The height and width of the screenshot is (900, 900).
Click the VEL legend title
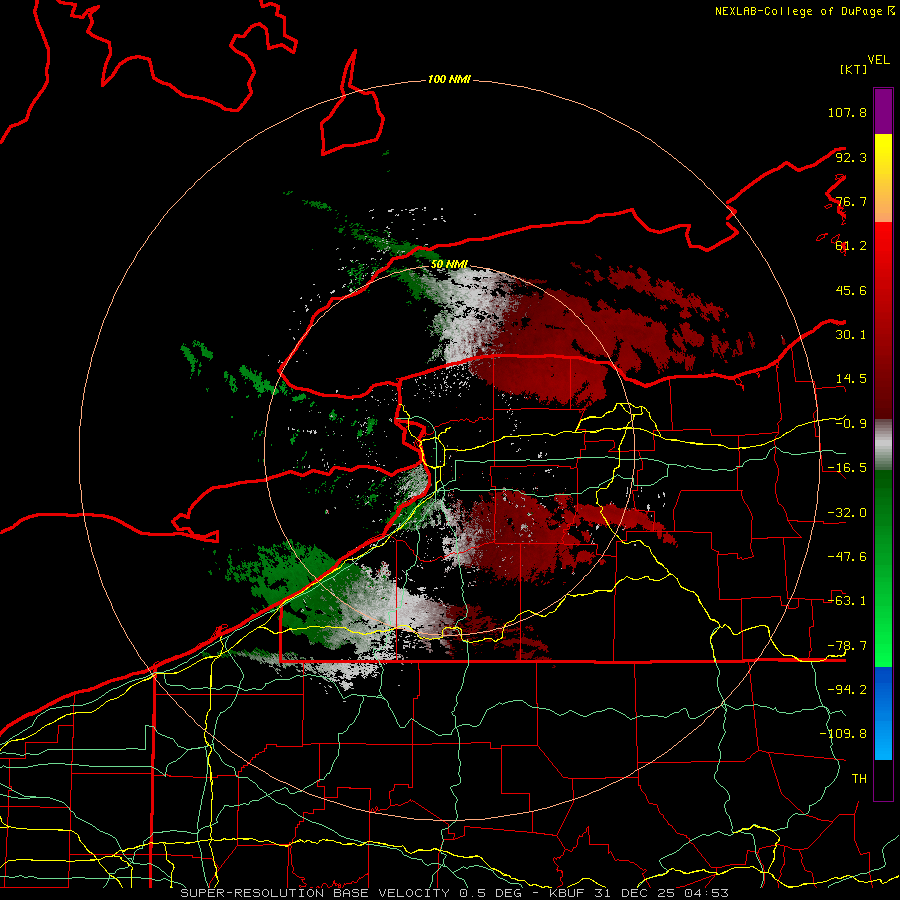(x=878, y=60)
